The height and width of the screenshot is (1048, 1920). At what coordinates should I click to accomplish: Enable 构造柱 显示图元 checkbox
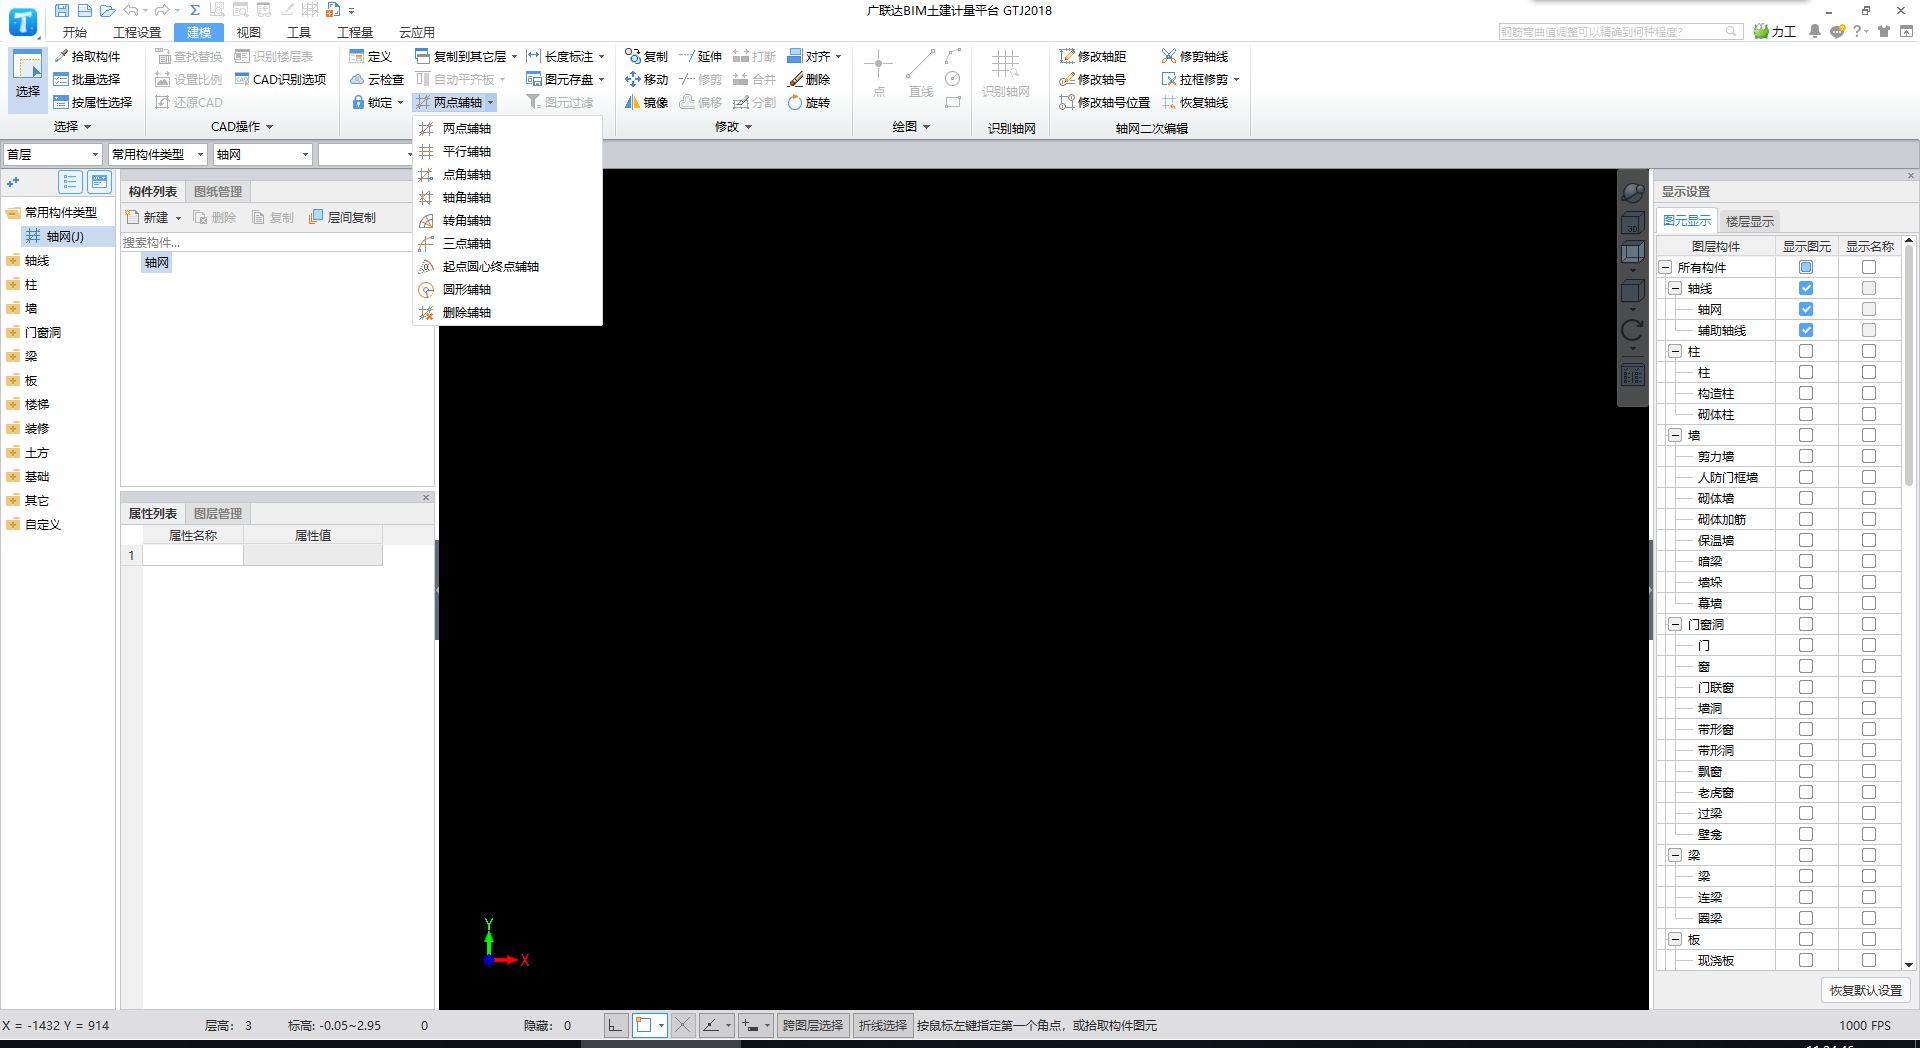click(x=1806, y=393)
